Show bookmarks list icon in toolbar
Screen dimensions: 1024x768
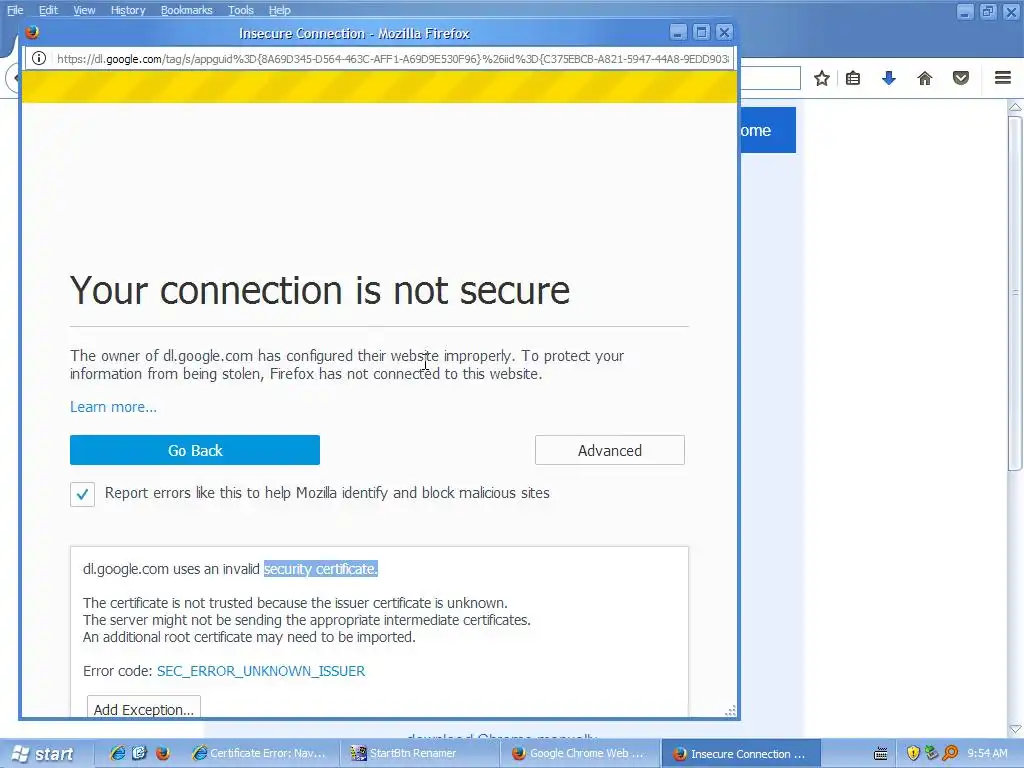(853, 78)
